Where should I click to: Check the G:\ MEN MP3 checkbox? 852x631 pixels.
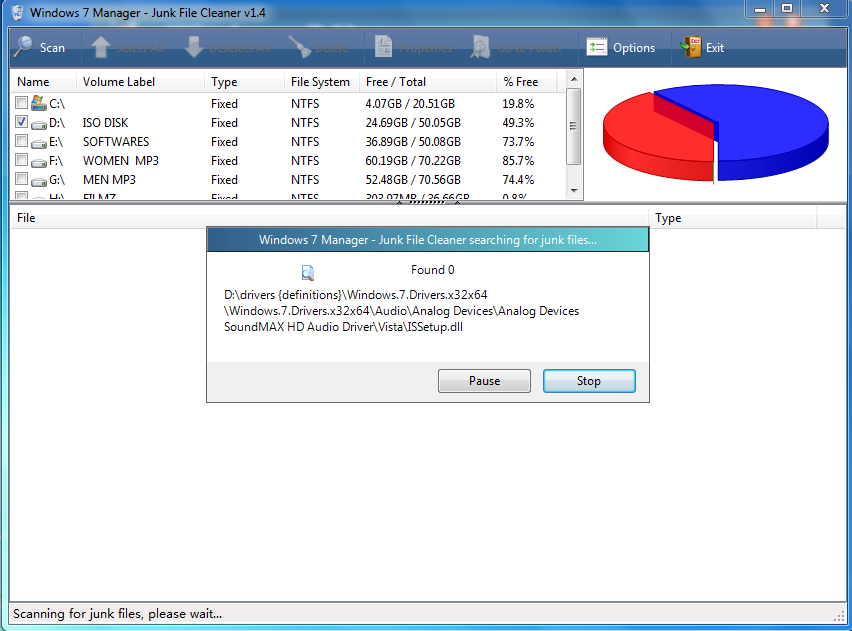(x=21, y=179)
